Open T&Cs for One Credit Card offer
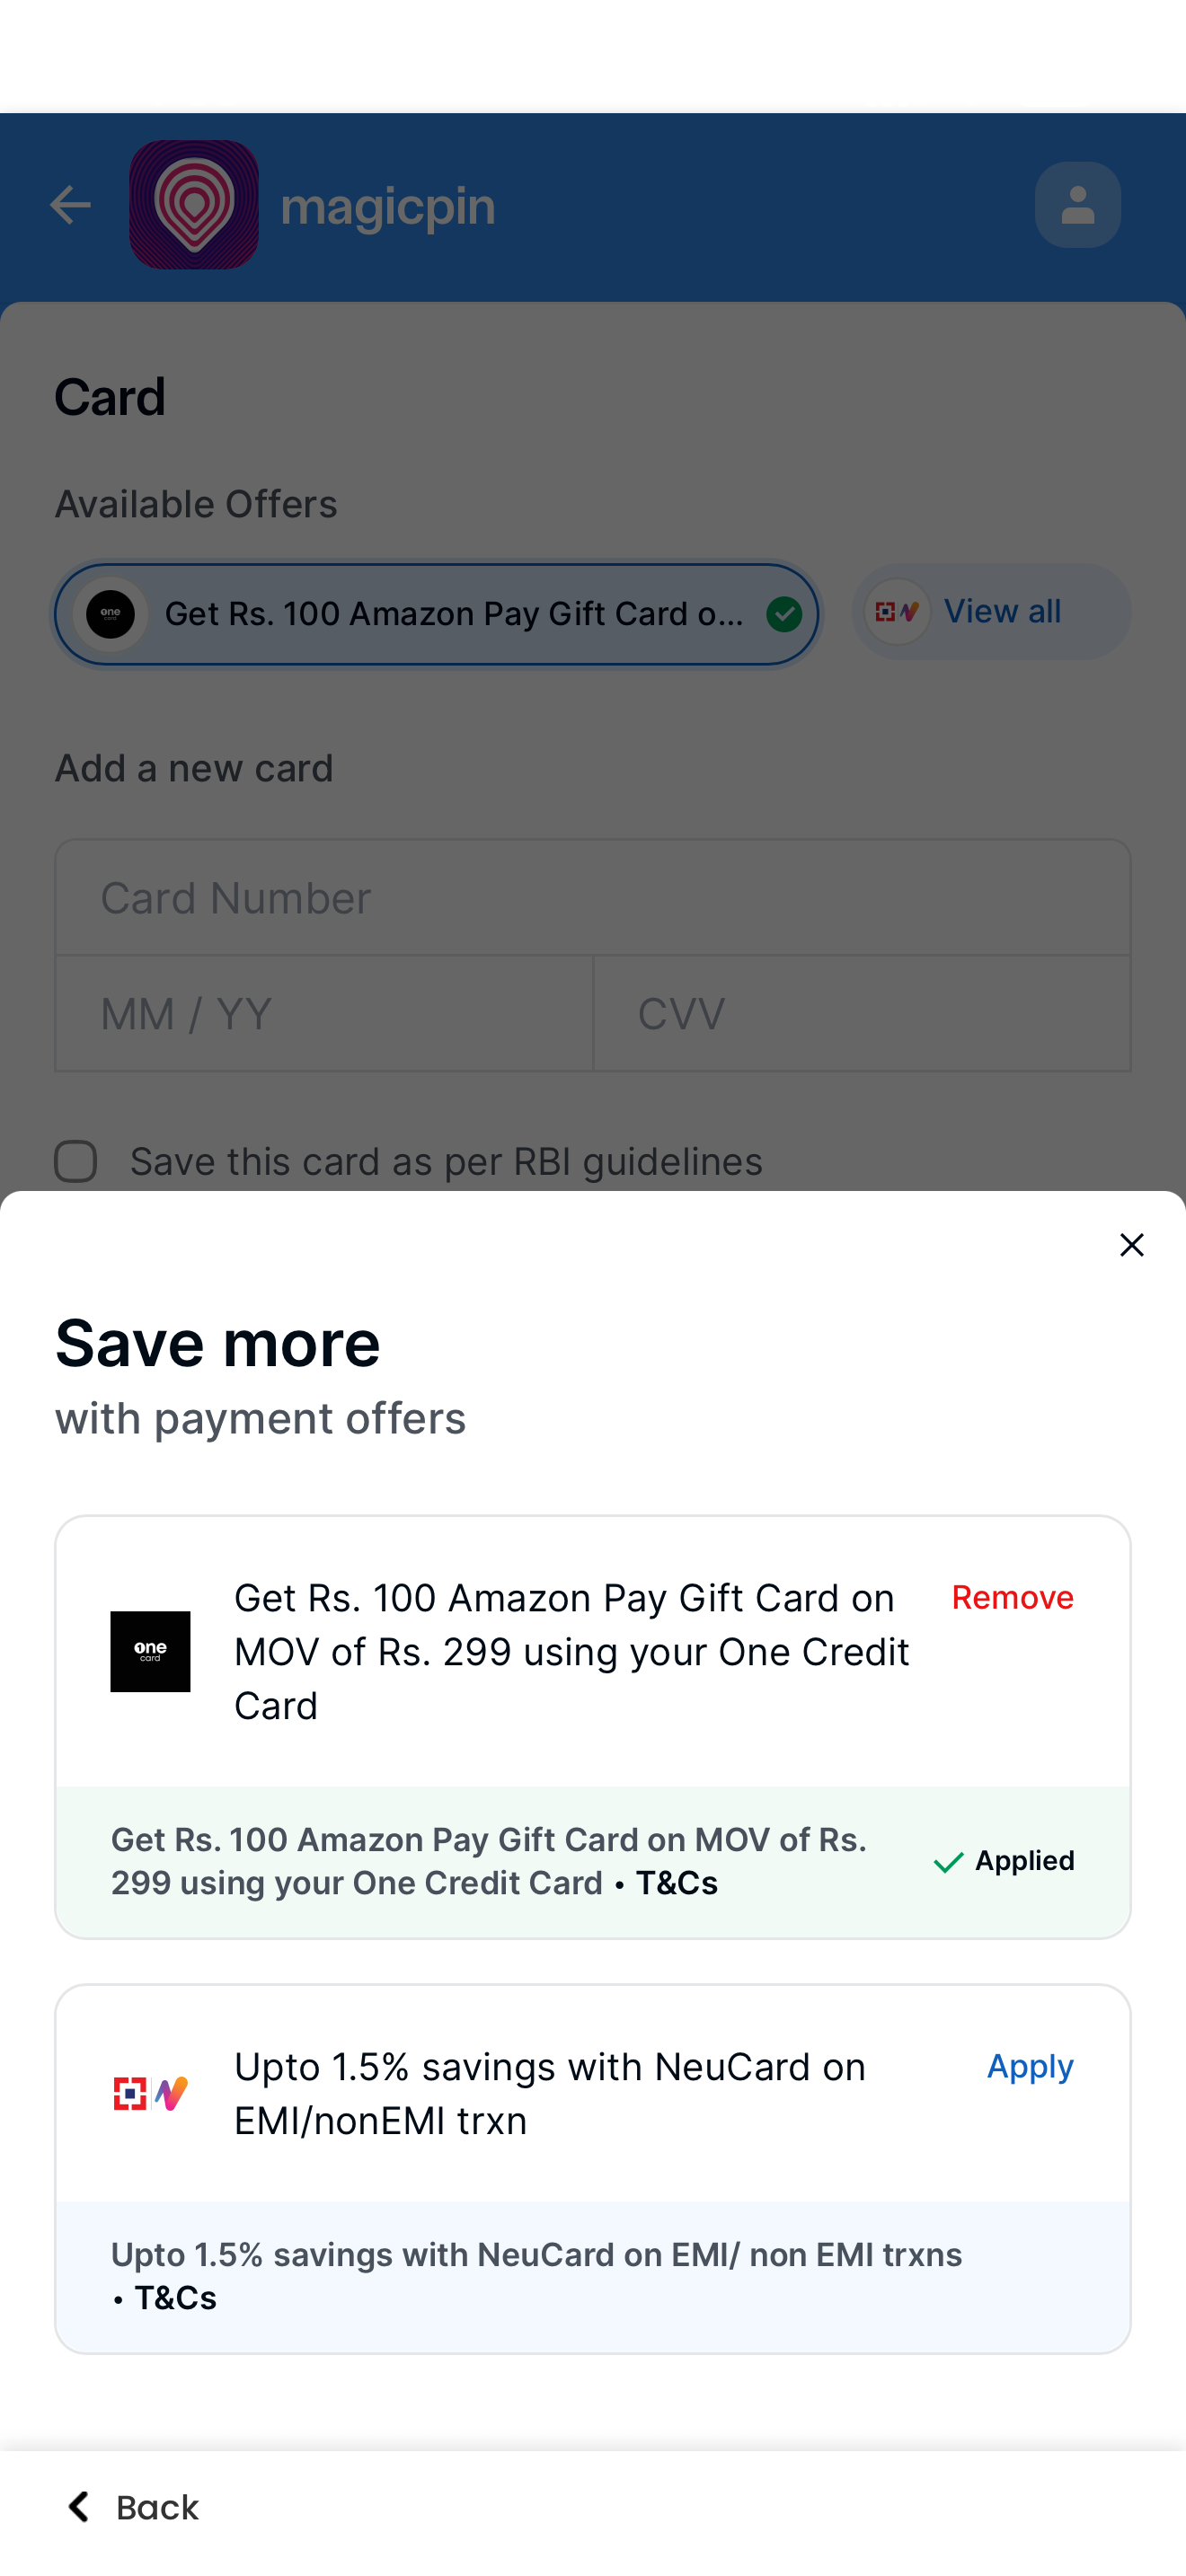The width and height of the screenshot is (1186, 2576). click(x=677, y=1884)
